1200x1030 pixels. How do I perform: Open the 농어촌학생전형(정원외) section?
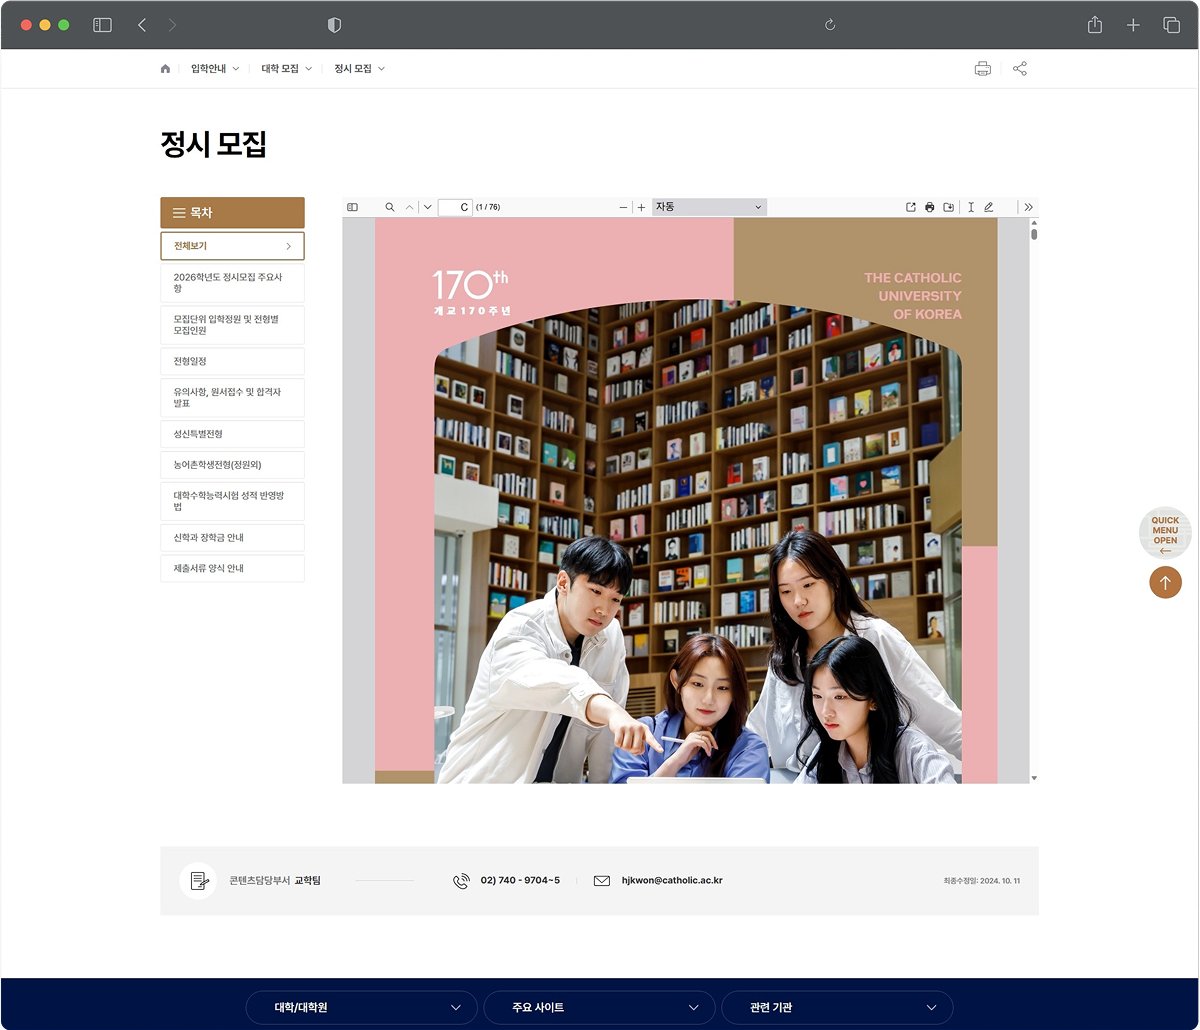pyautogui.click(x=232, y=465)
